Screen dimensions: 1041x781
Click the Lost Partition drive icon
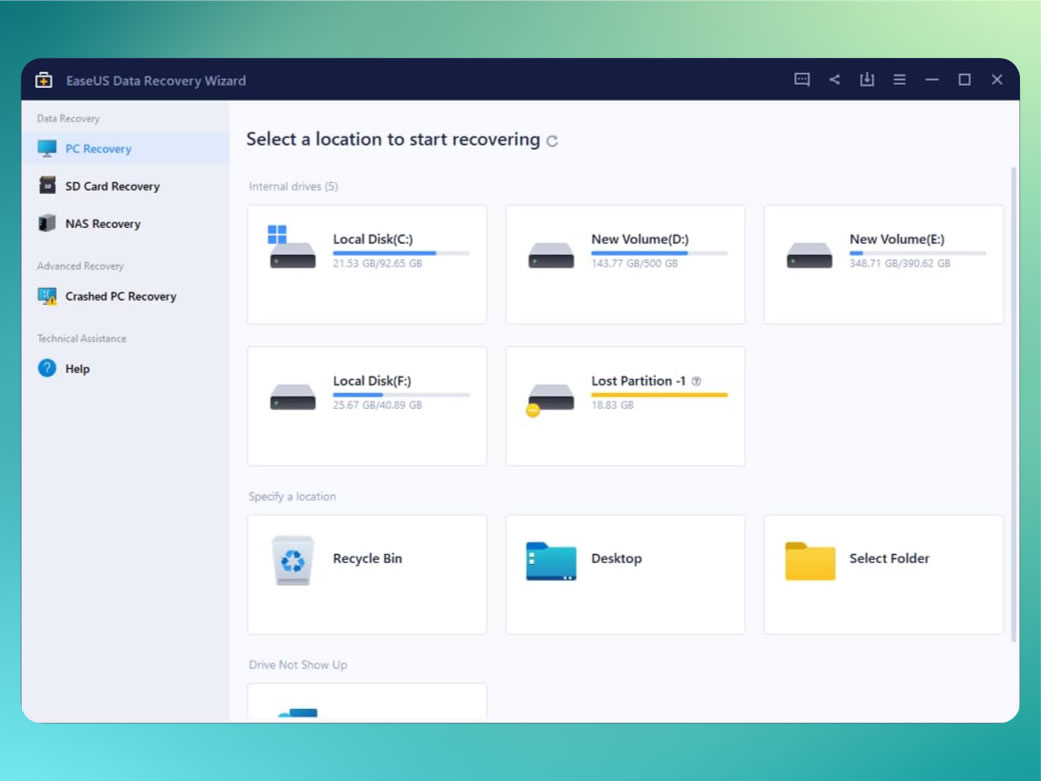[550, 400]
